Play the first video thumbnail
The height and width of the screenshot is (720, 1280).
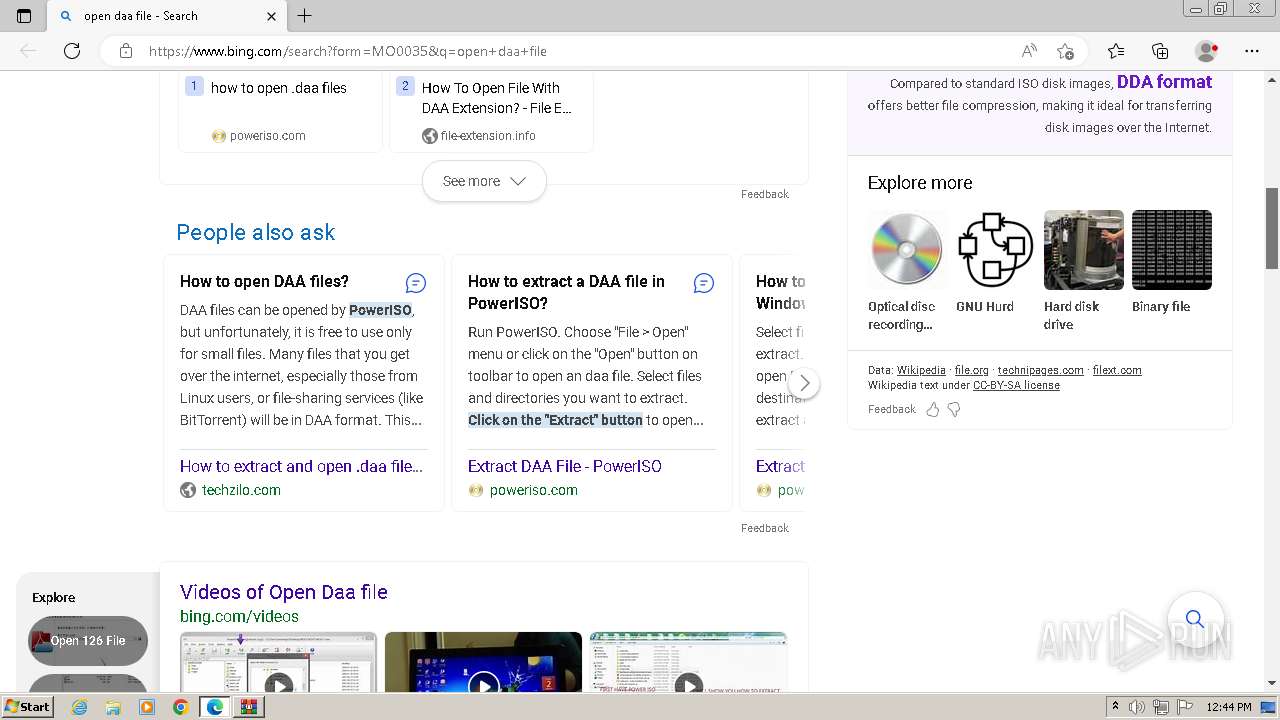pyautogui.click(x=278, y=662)
